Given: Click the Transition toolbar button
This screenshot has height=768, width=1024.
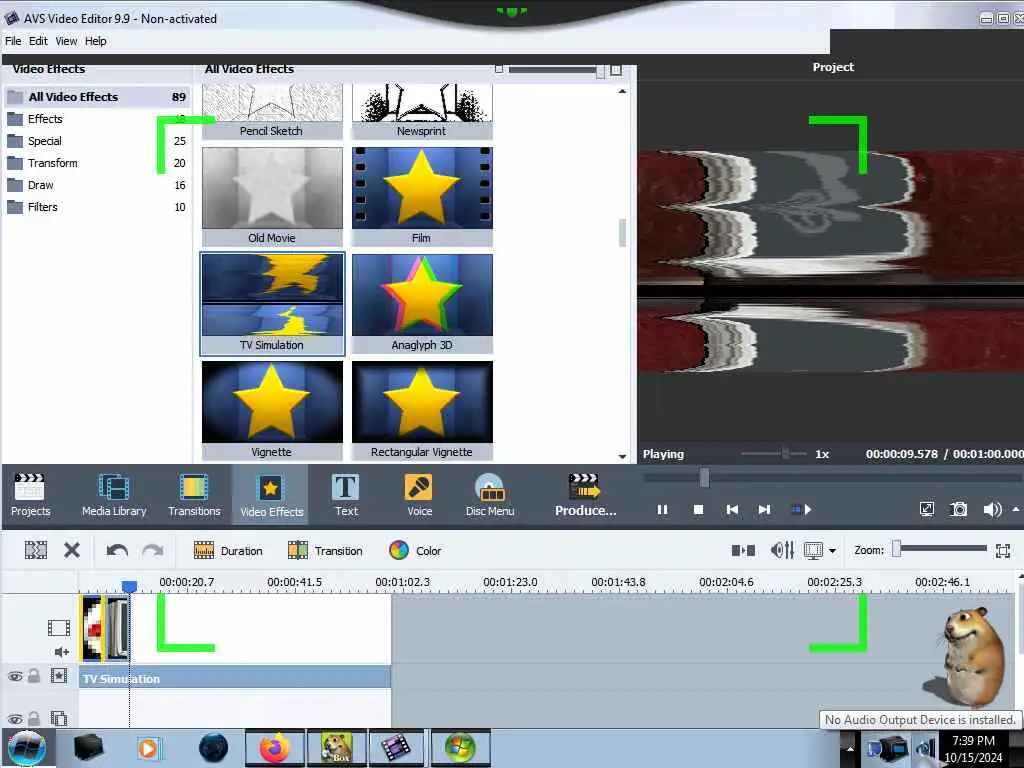Looking at the screenshot, I should coord(325,551).
